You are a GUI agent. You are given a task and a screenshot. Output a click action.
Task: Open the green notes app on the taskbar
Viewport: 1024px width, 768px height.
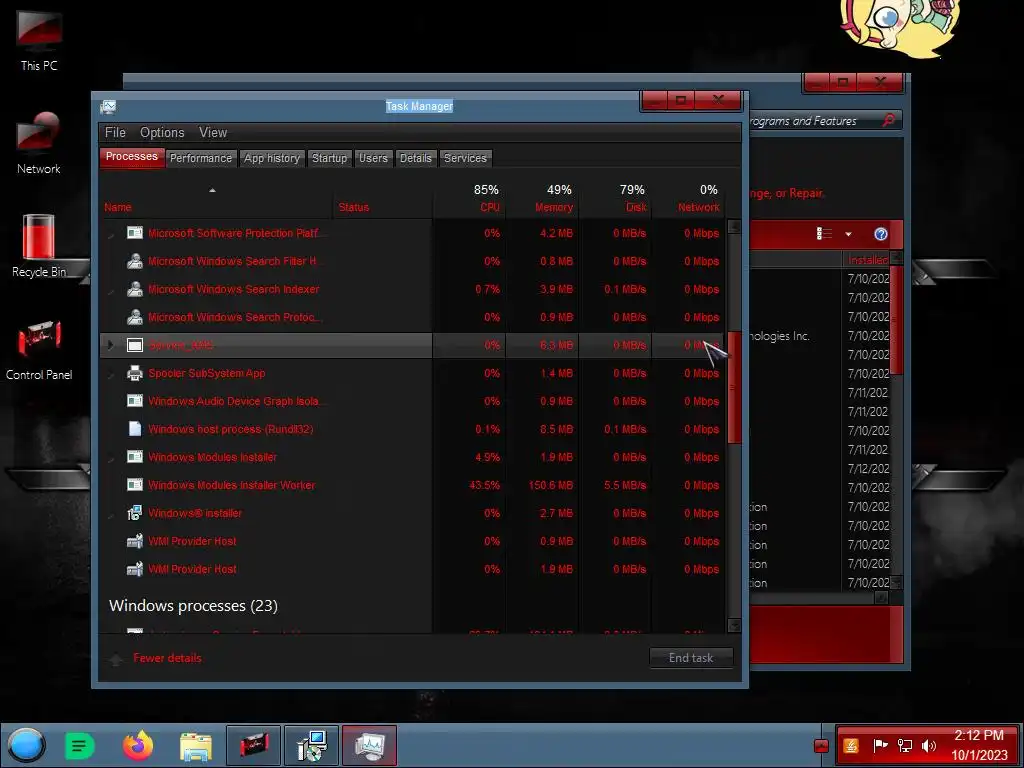click(x=80, y=745)
